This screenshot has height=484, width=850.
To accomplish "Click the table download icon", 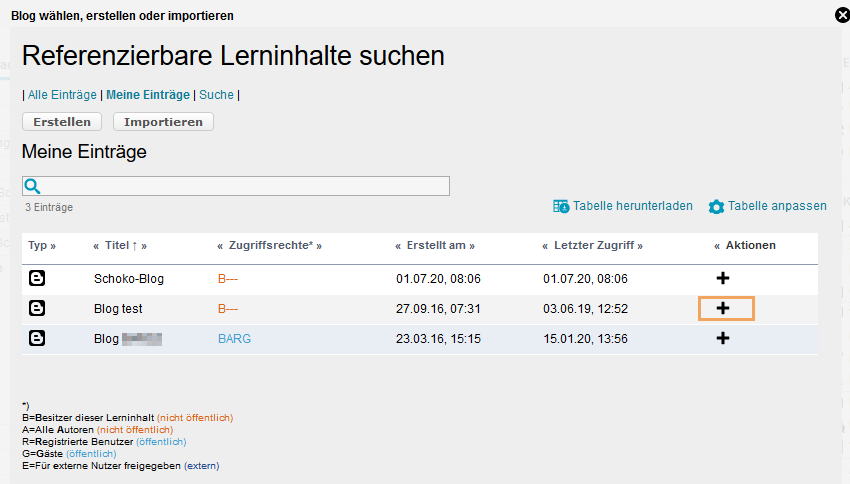I will tap(561, 206).
